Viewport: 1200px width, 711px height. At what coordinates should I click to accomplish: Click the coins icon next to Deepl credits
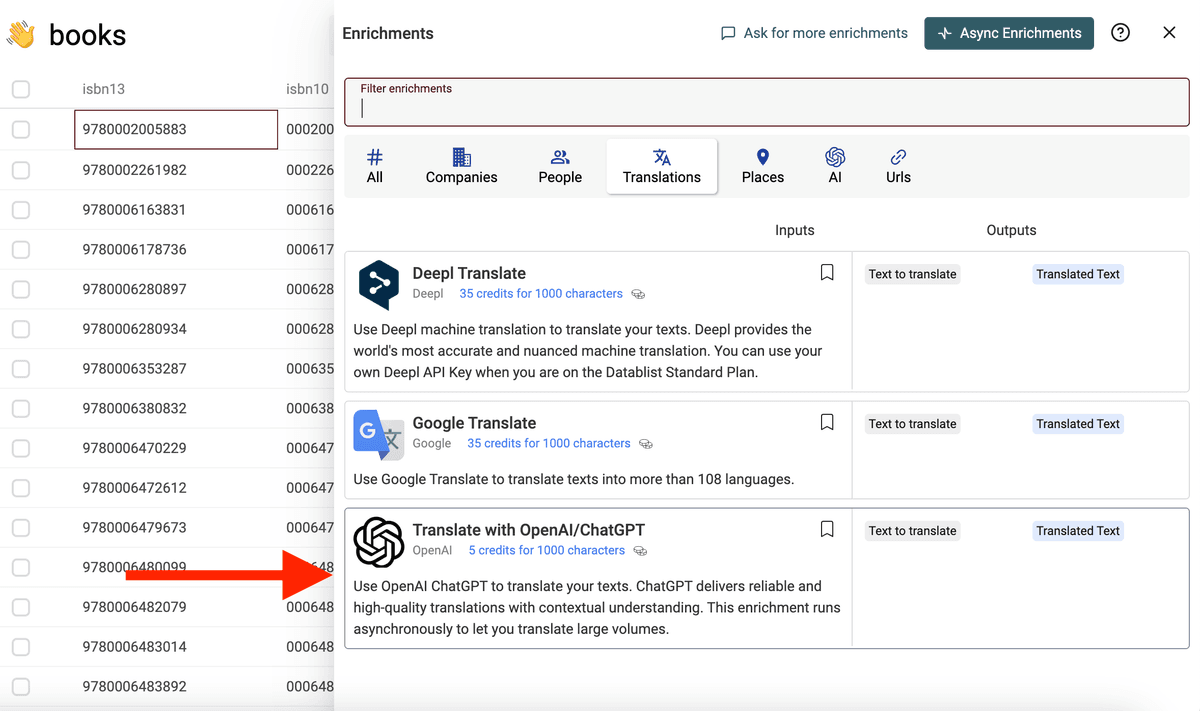tap(638, 294)
